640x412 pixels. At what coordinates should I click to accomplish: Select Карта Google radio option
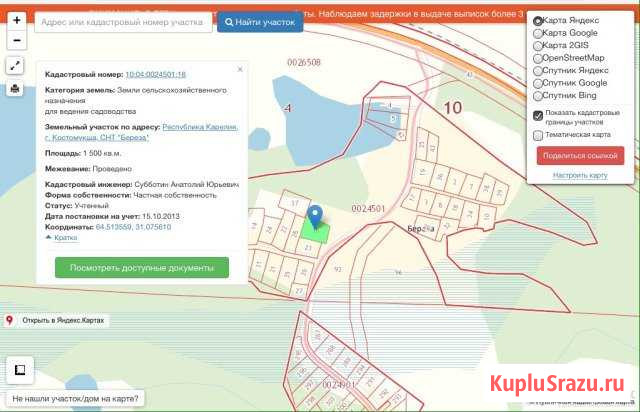click(x=538, y=33)
